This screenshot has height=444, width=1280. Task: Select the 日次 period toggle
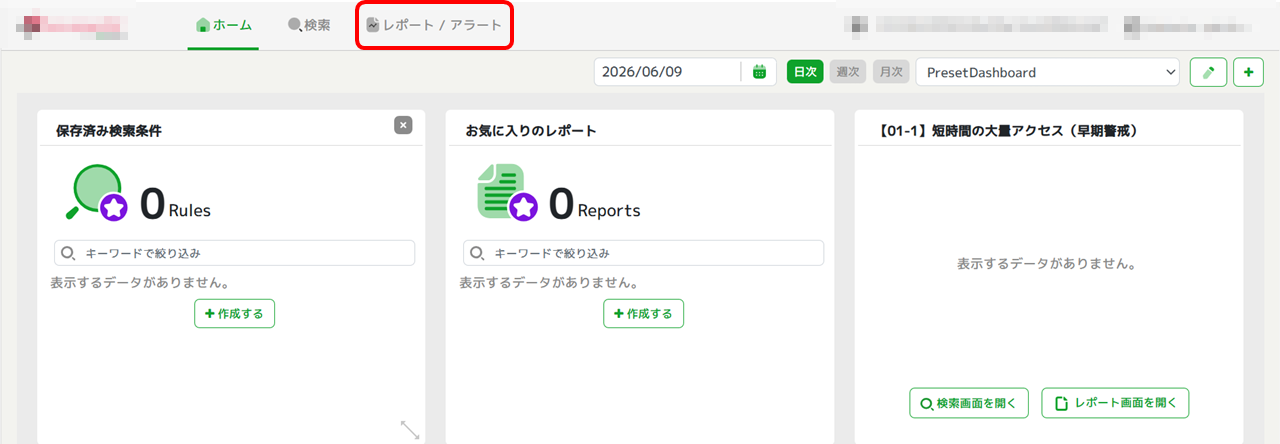[805, 72]
